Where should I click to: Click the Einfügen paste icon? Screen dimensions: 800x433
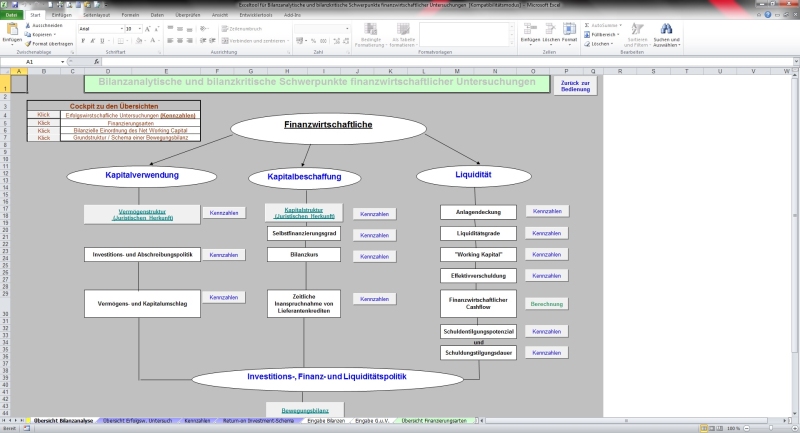(12, 32)
